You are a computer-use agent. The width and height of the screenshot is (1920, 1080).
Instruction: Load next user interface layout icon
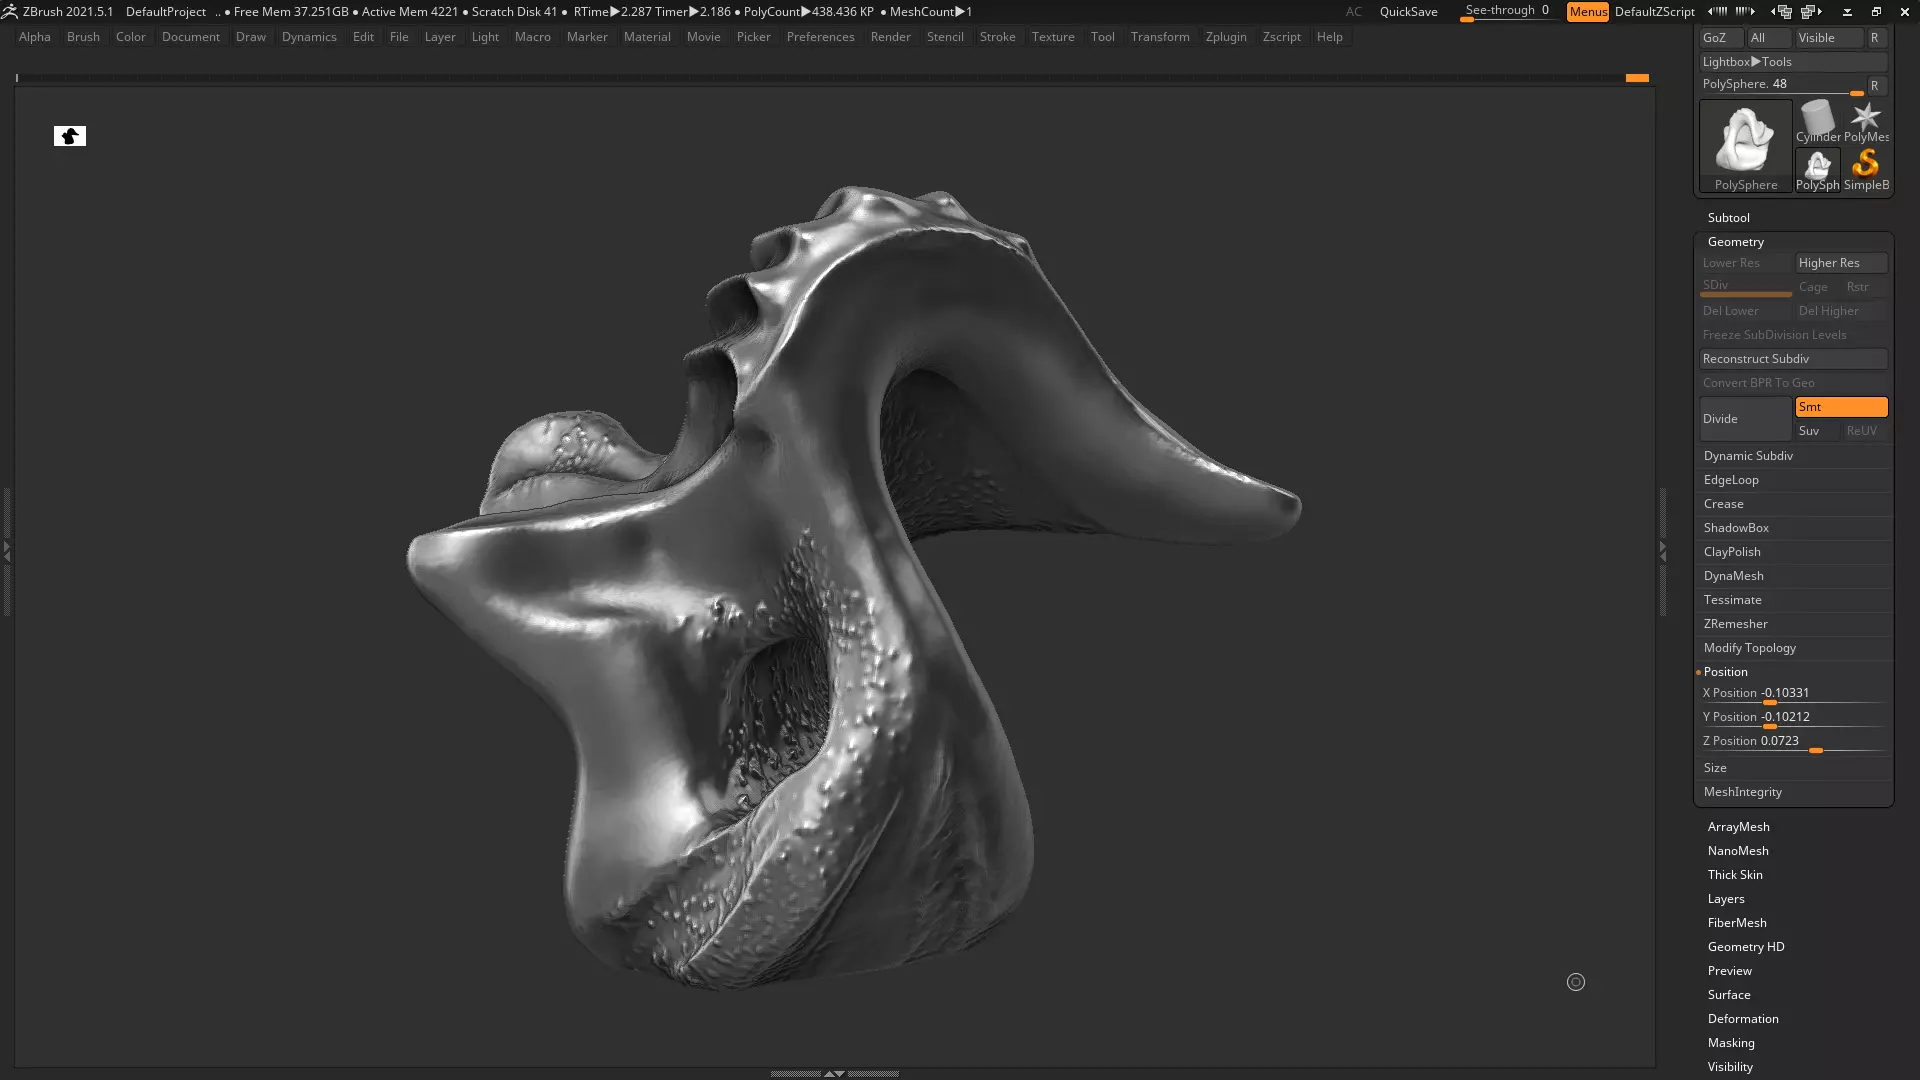pyautogui.click(x=1811, y=11)
